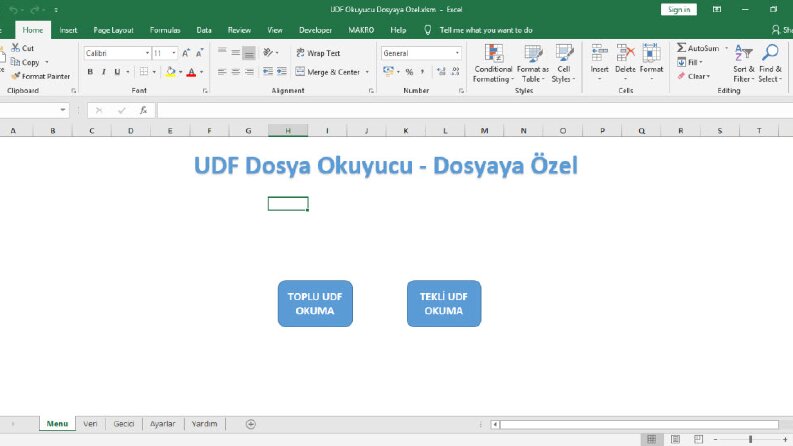This screenshot has width=793, height=446.
Task: Select Bottom Align icon
Action: 249,53
